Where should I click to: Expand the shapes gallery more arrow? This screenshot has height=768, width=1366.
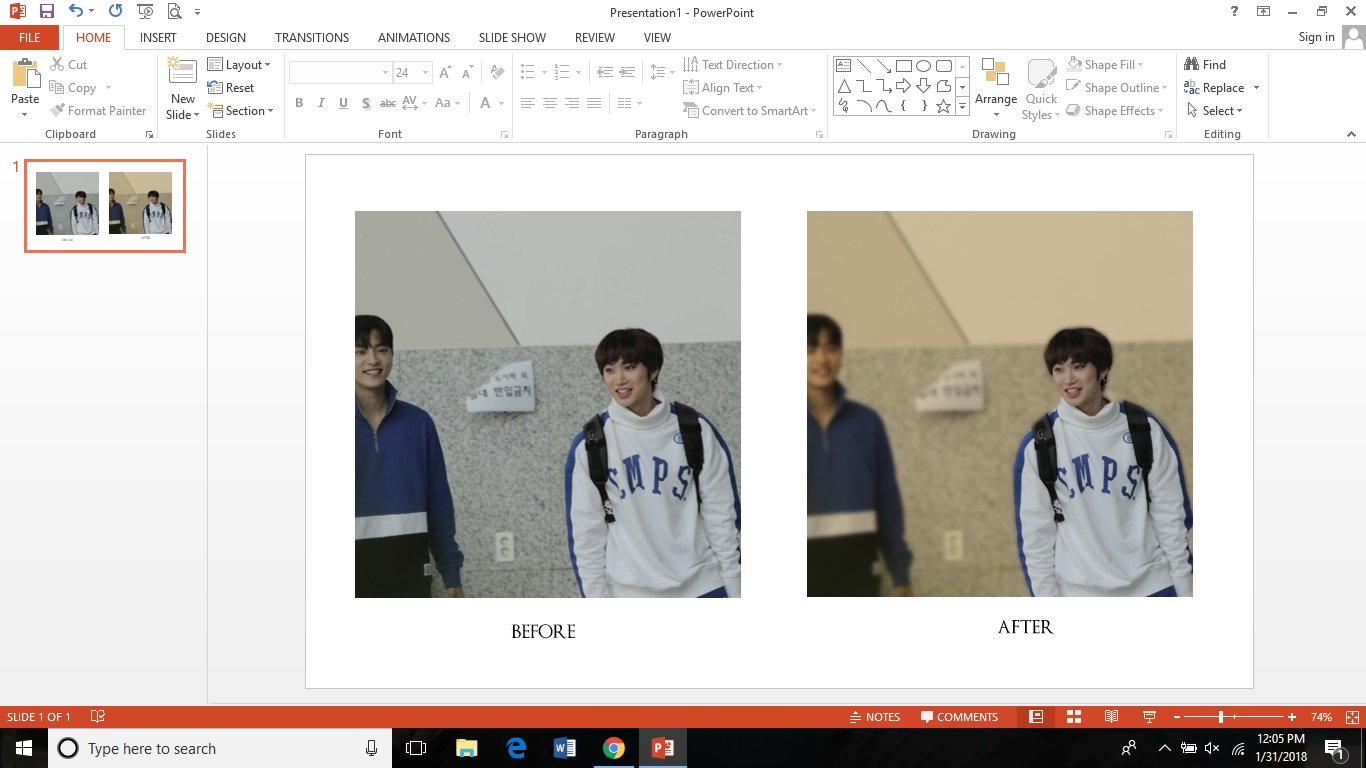pyautogui.click(x=962, y=106)
